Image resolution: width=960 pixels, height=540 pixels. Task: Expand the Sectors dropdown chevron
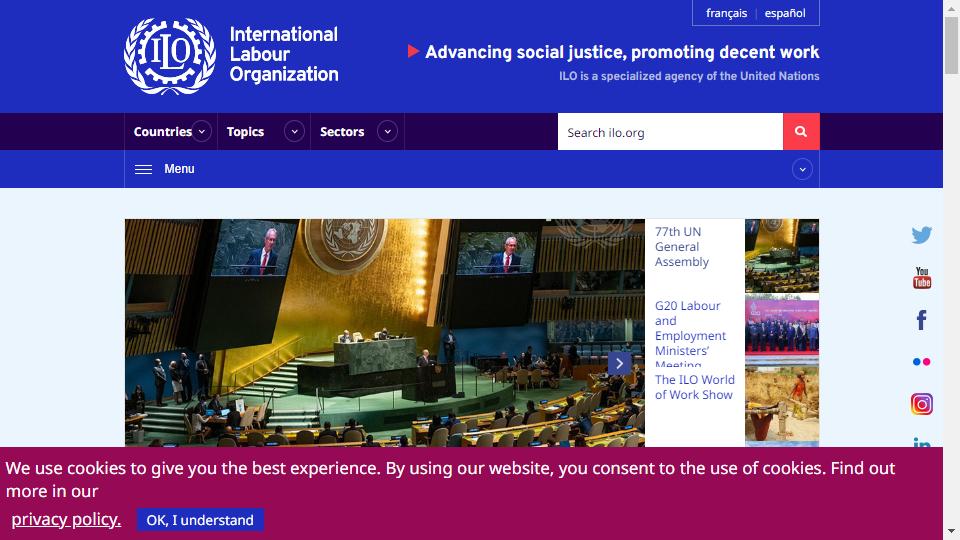tap(388, 132)
